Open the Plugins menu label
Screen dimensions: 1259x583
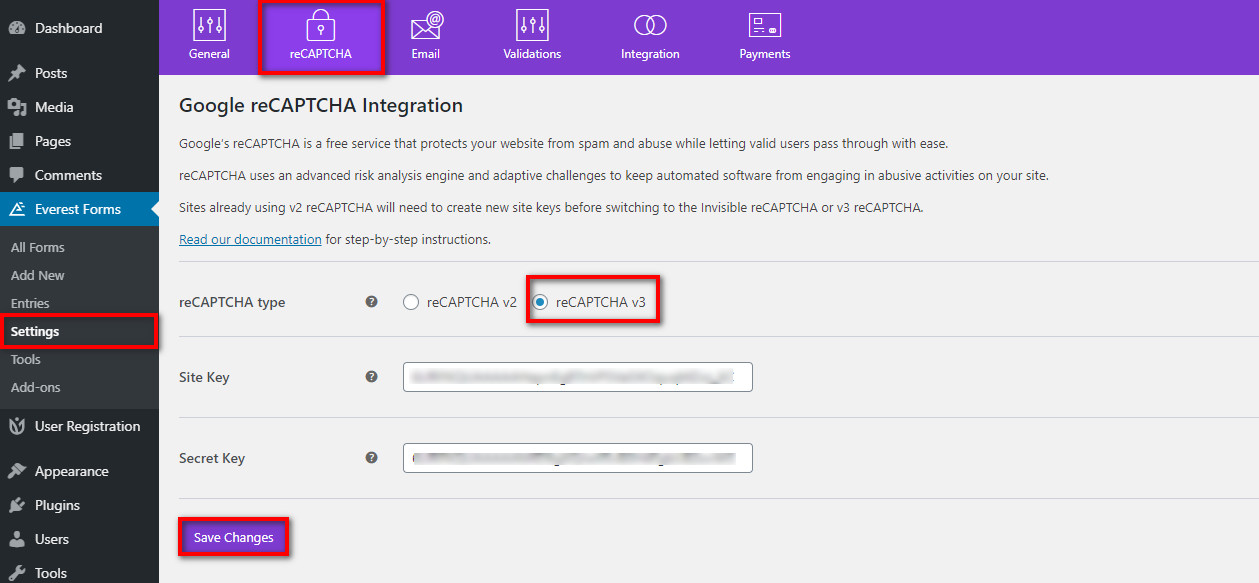pos(57,505)
